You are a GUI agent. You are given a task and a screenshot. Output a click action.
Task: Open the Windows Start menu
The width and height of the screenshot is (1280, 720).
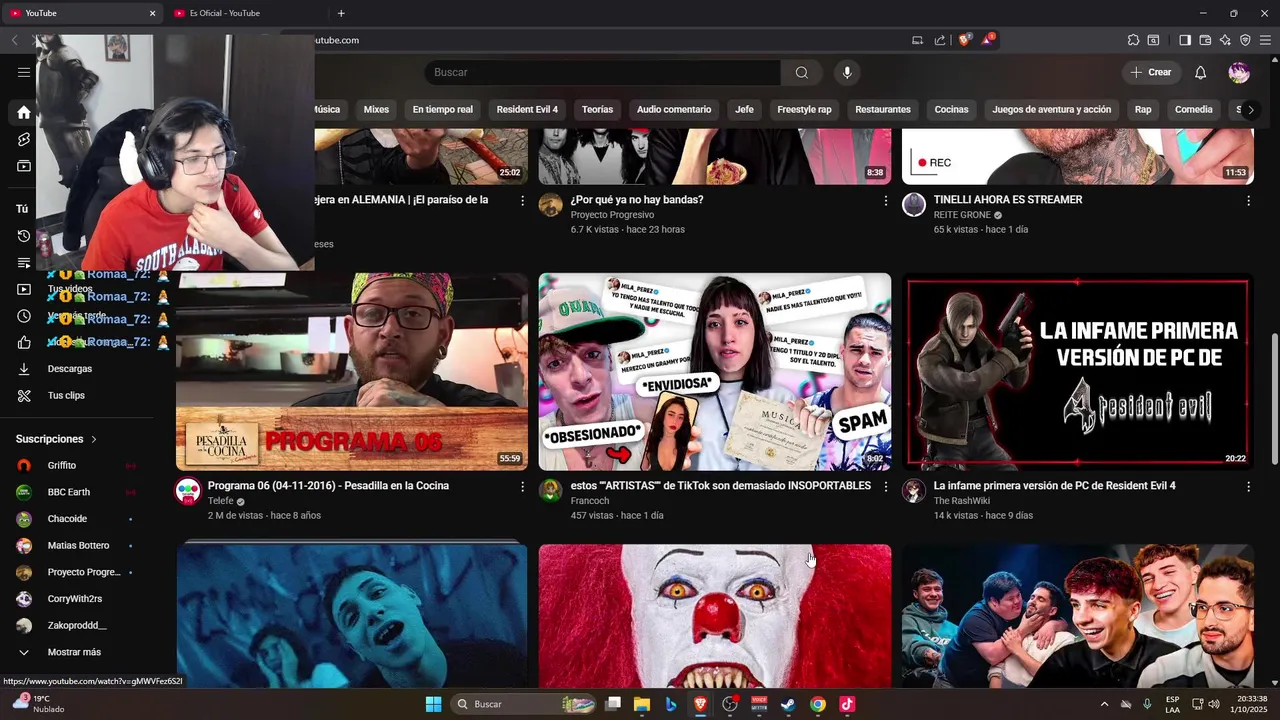tap(433, 704)
